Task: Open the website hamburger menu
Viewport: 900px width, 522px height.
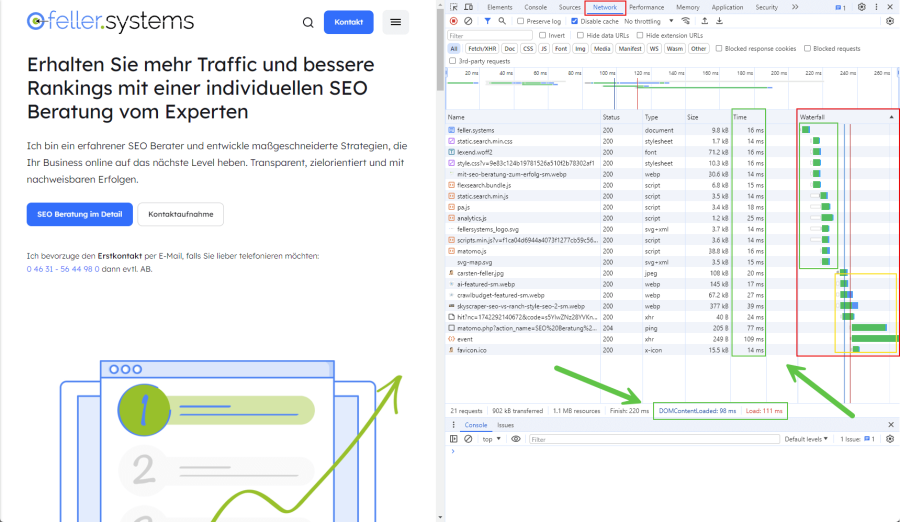Action: (x=395, y=22)
